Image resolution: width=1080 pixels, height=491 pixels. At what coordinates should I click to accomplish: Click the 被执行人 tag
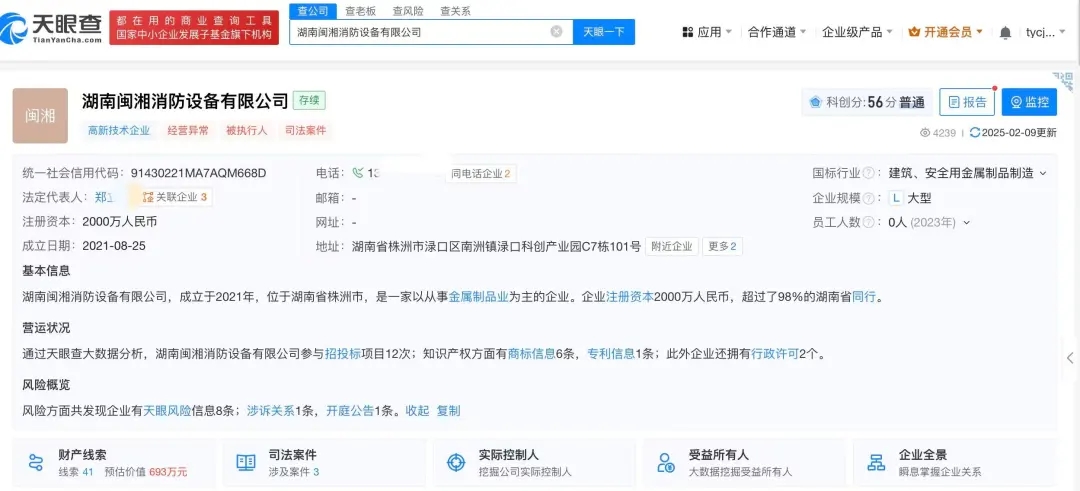point(247,130)
